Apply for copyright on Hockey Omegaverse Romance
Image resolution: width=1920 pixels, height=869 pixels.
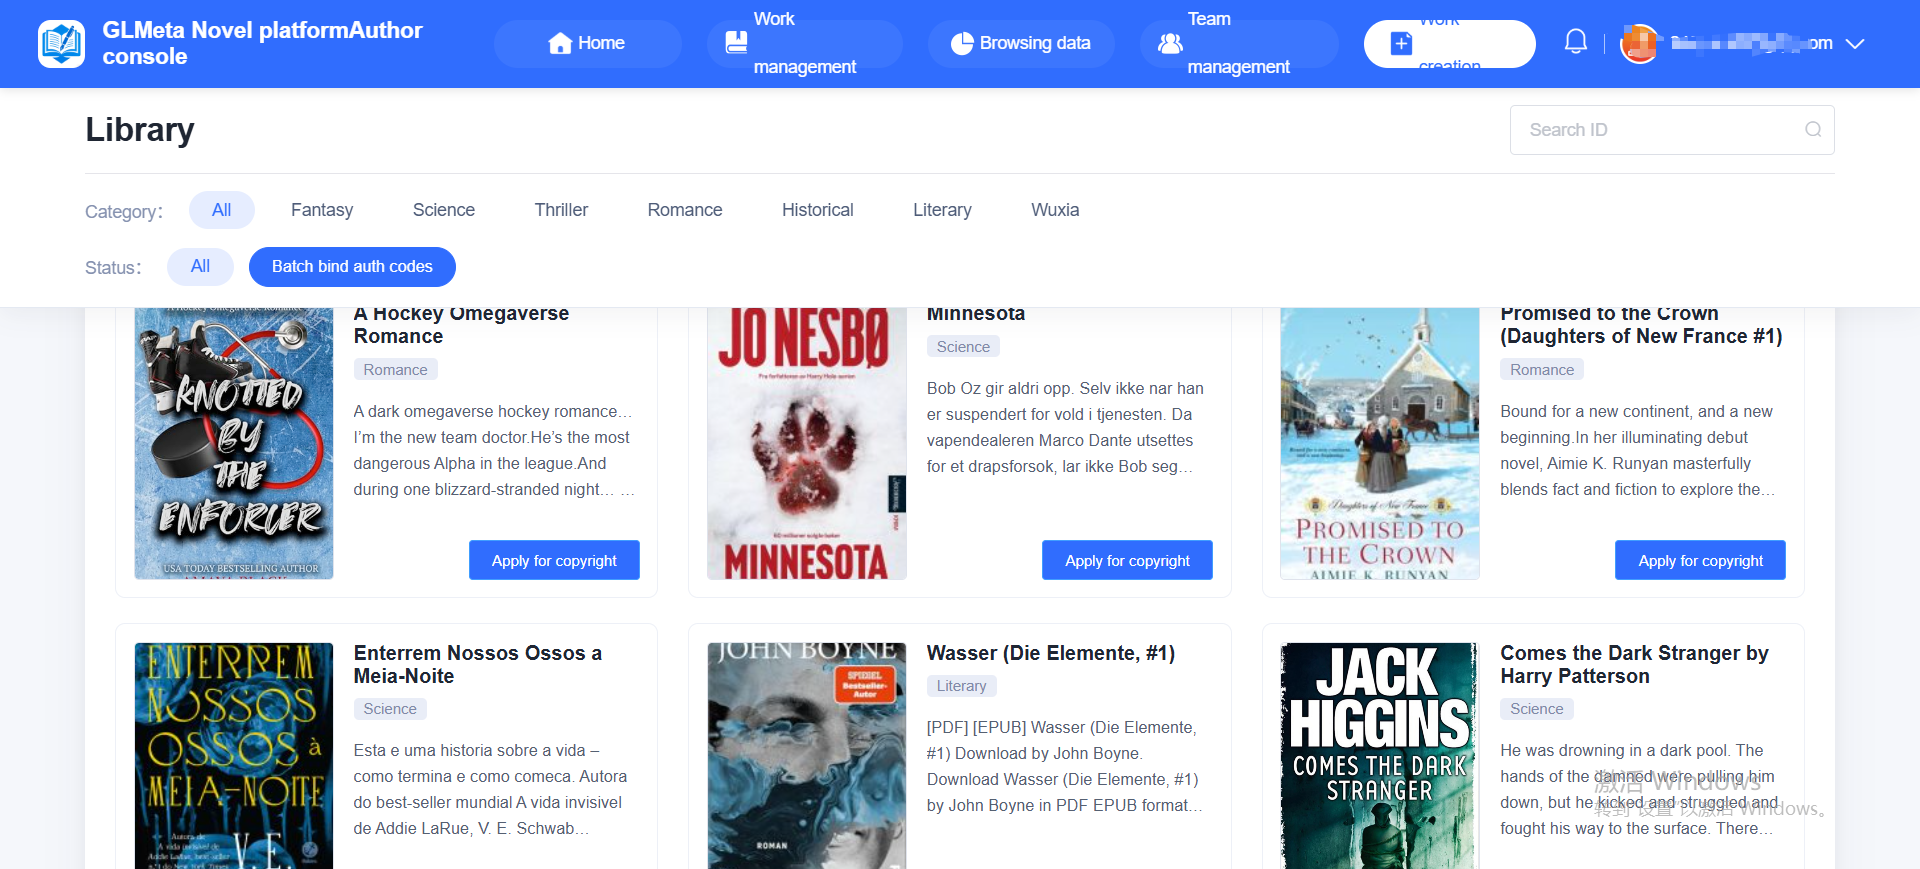pos(554,560)
